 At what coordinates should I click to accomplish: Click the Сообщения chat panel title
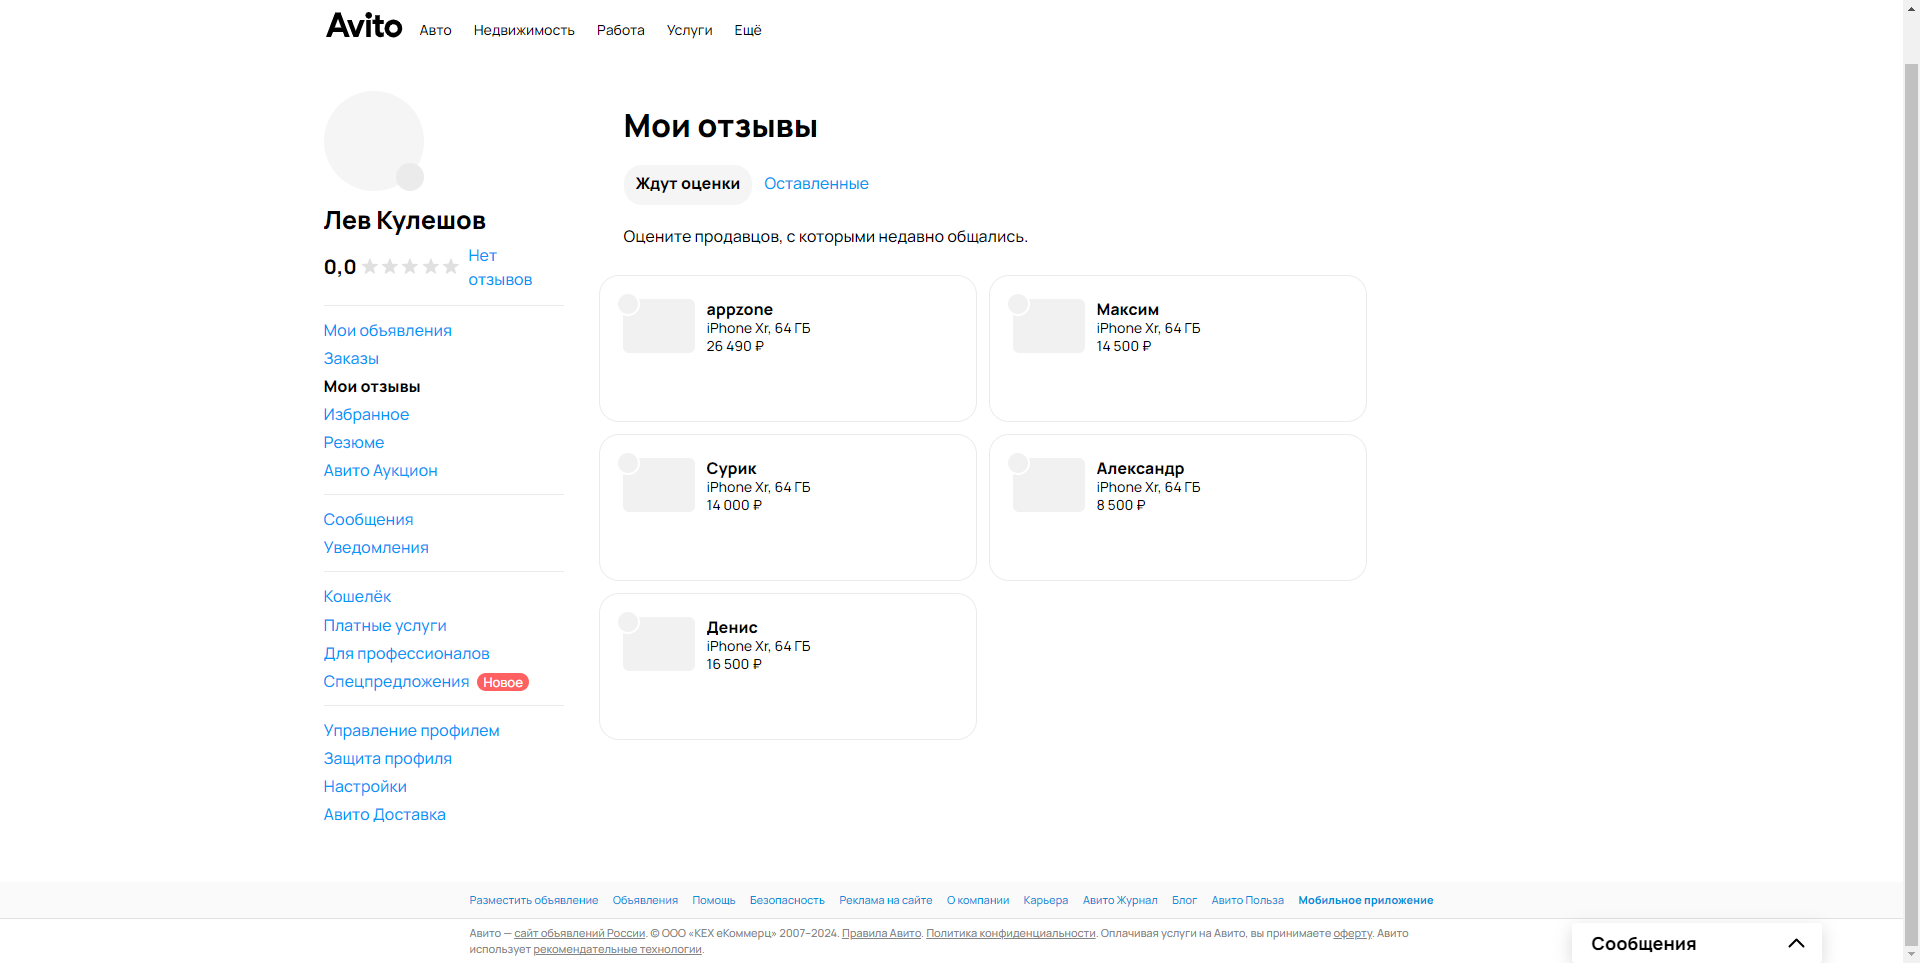1643,943
